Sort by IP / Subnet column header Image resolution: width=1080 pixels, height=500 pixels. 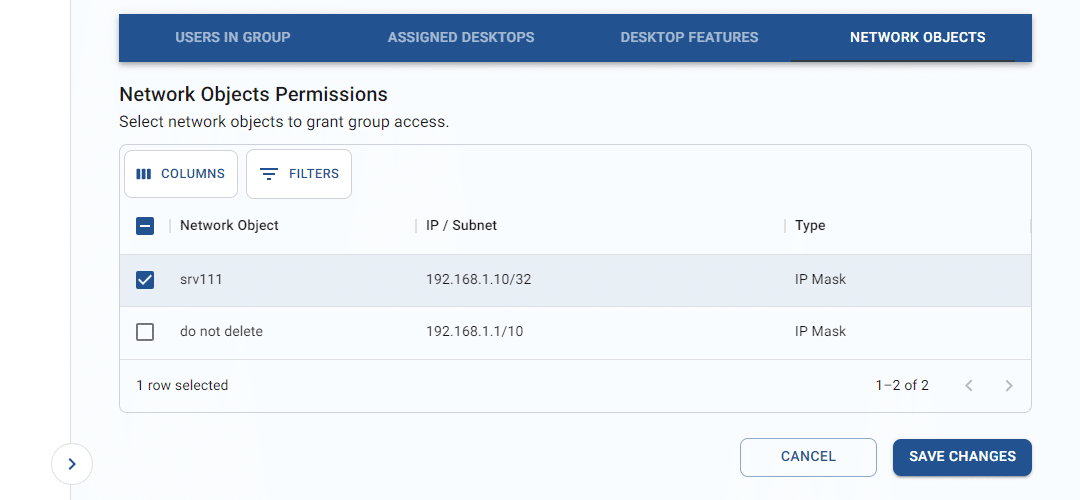[x=461, y=225]
